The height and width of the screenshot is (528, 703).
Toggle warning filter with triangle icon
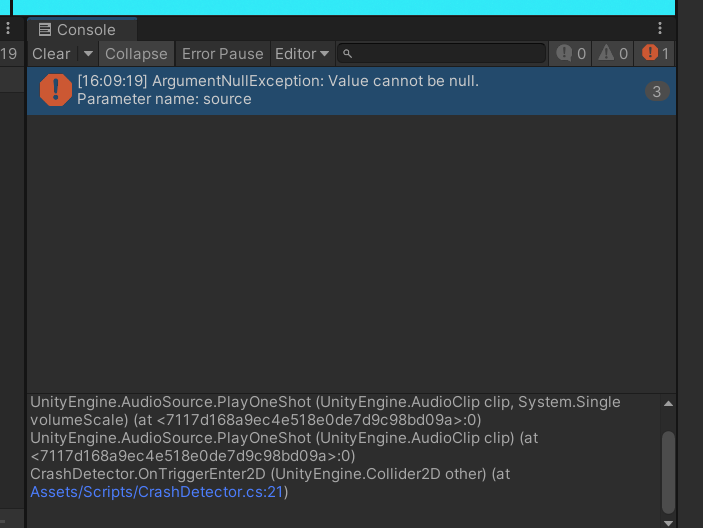(x=614, y=54)
